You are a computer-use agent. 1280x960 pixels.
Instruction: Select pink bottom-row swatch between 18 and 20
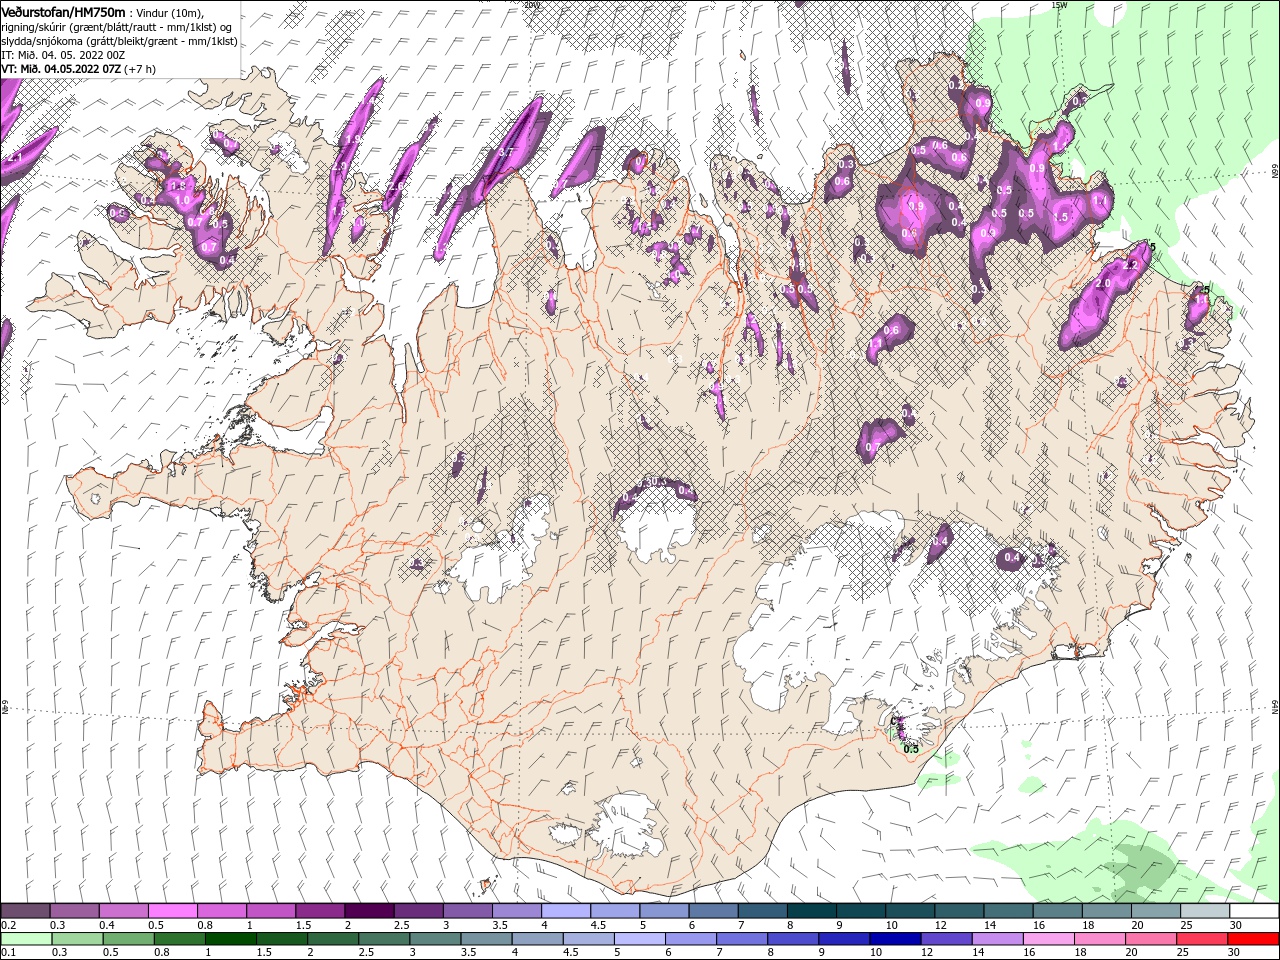(x=1099, y=939)
